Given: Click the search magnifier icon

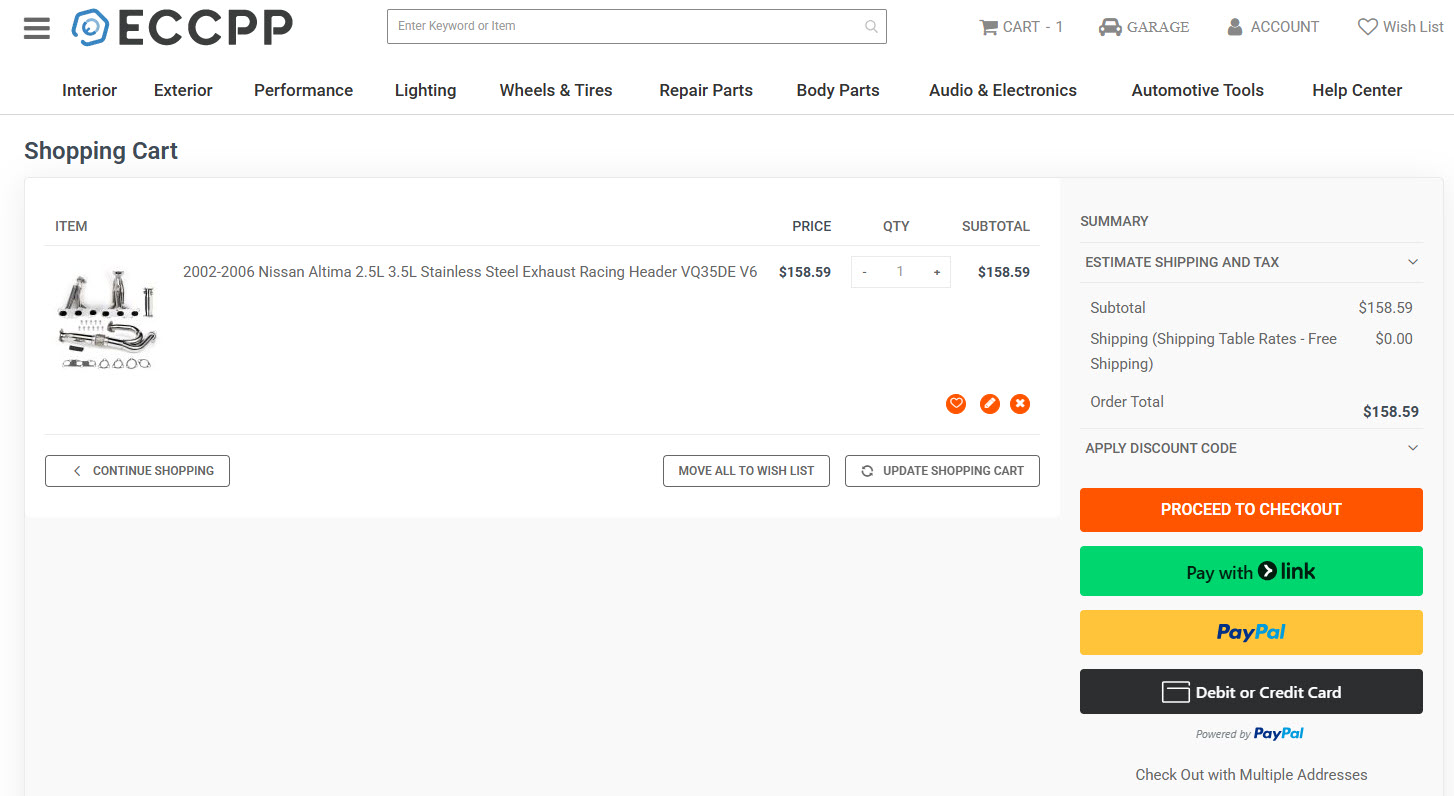Looking at the screenshot, I should [x=871, y=27].
